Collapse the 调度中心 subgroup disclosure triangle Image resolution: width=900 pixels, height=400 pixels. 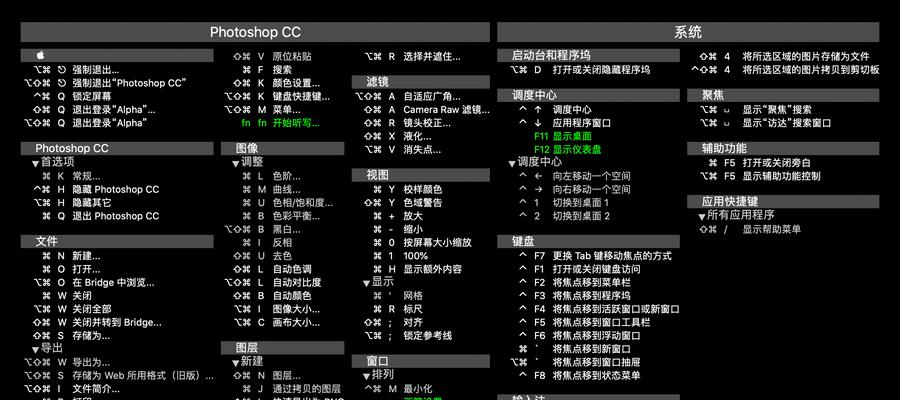512,164
